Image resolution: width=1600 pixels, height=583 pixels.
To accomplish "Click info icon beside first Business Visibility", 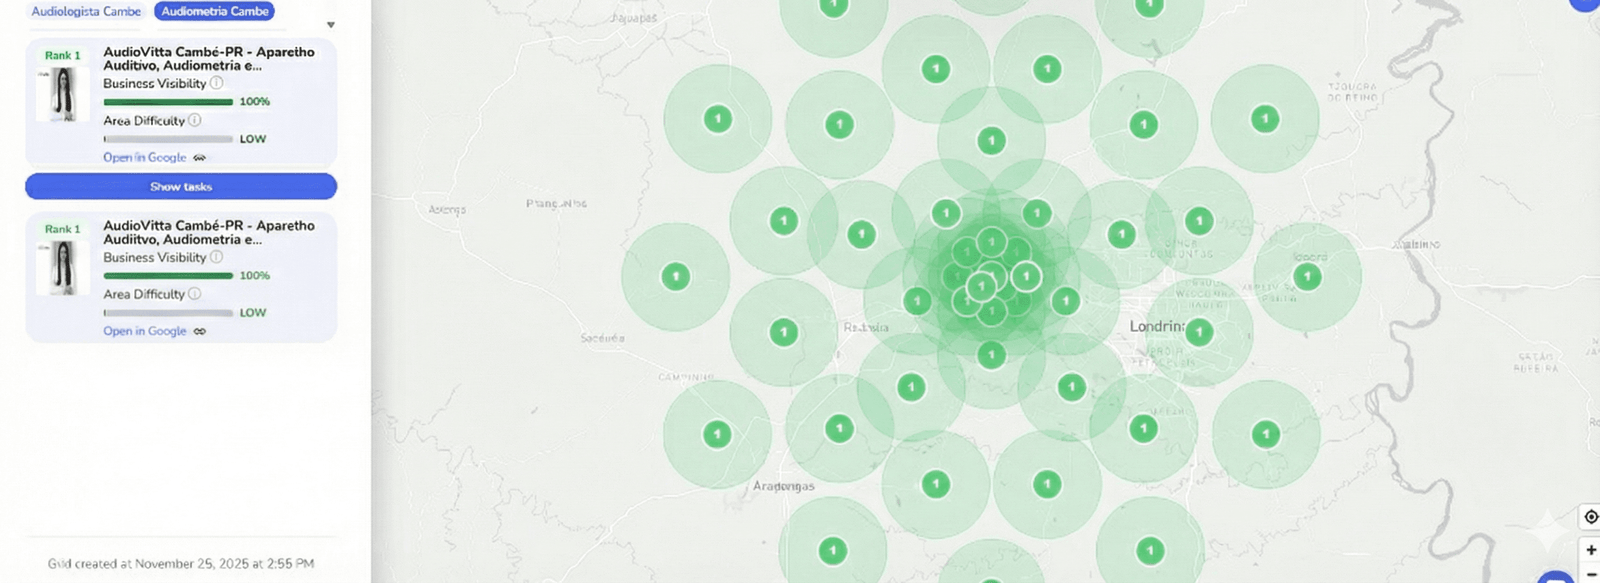I will pyautogui.click(x=217, y=83).
